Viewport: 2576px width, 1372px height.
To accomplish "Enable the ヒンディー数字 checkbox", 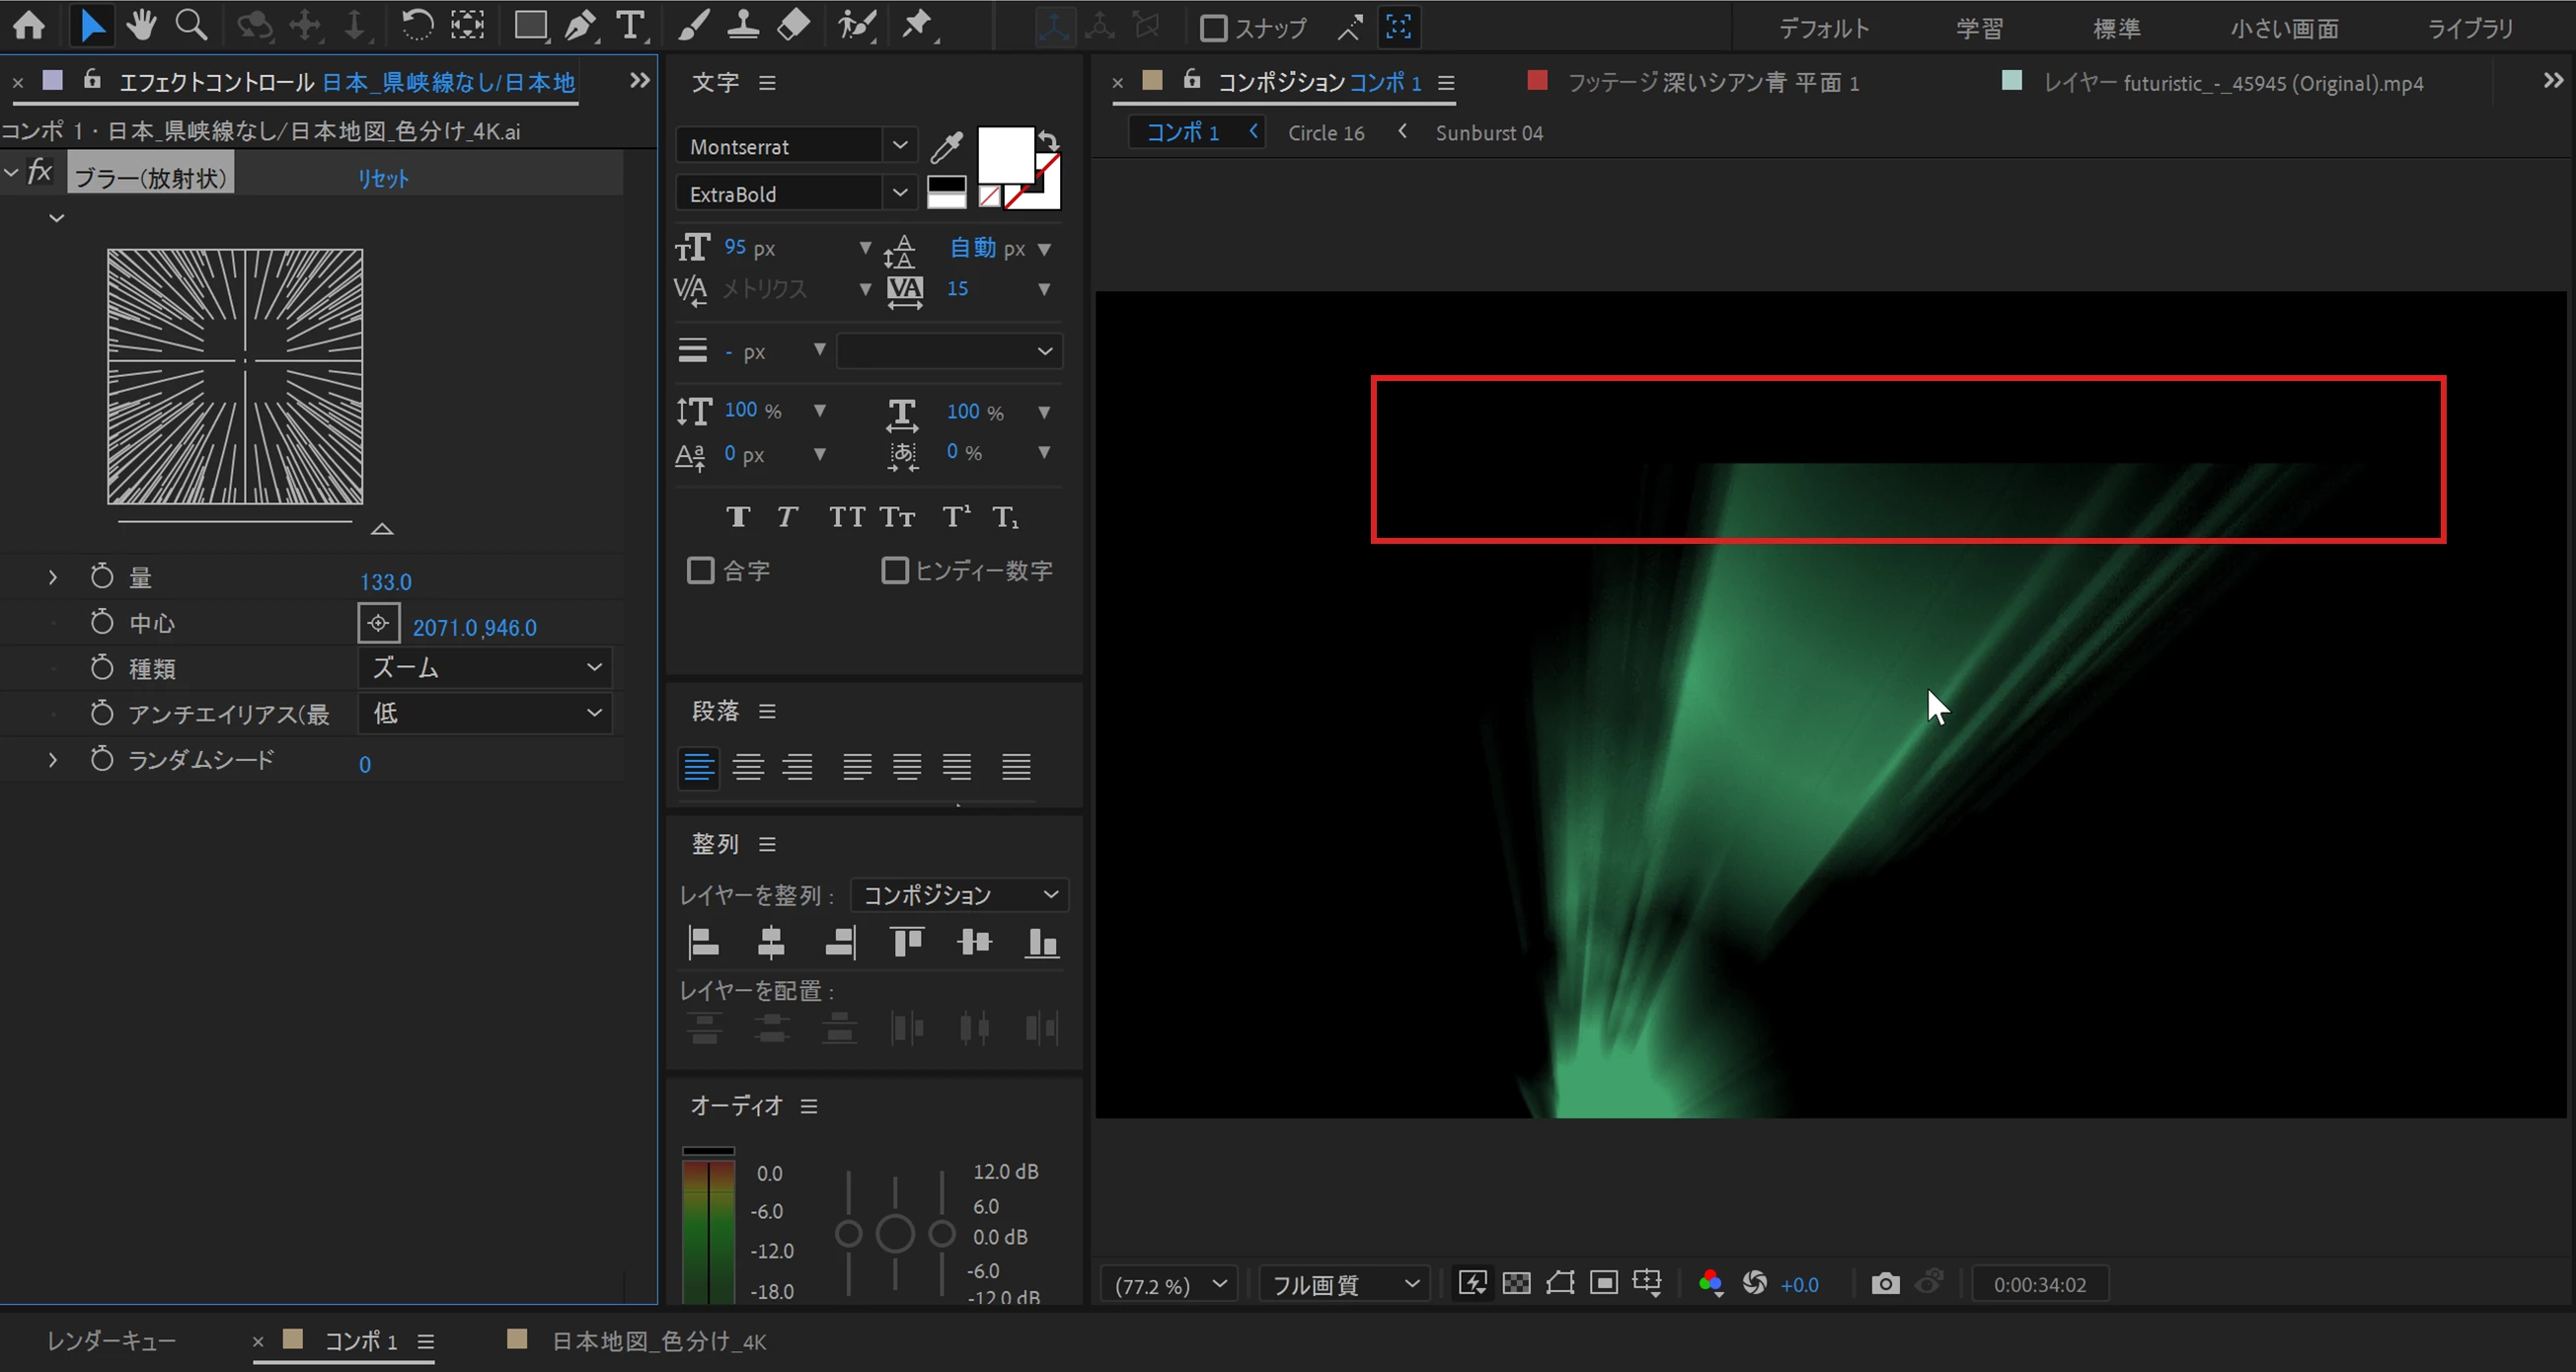I will 894,571.
